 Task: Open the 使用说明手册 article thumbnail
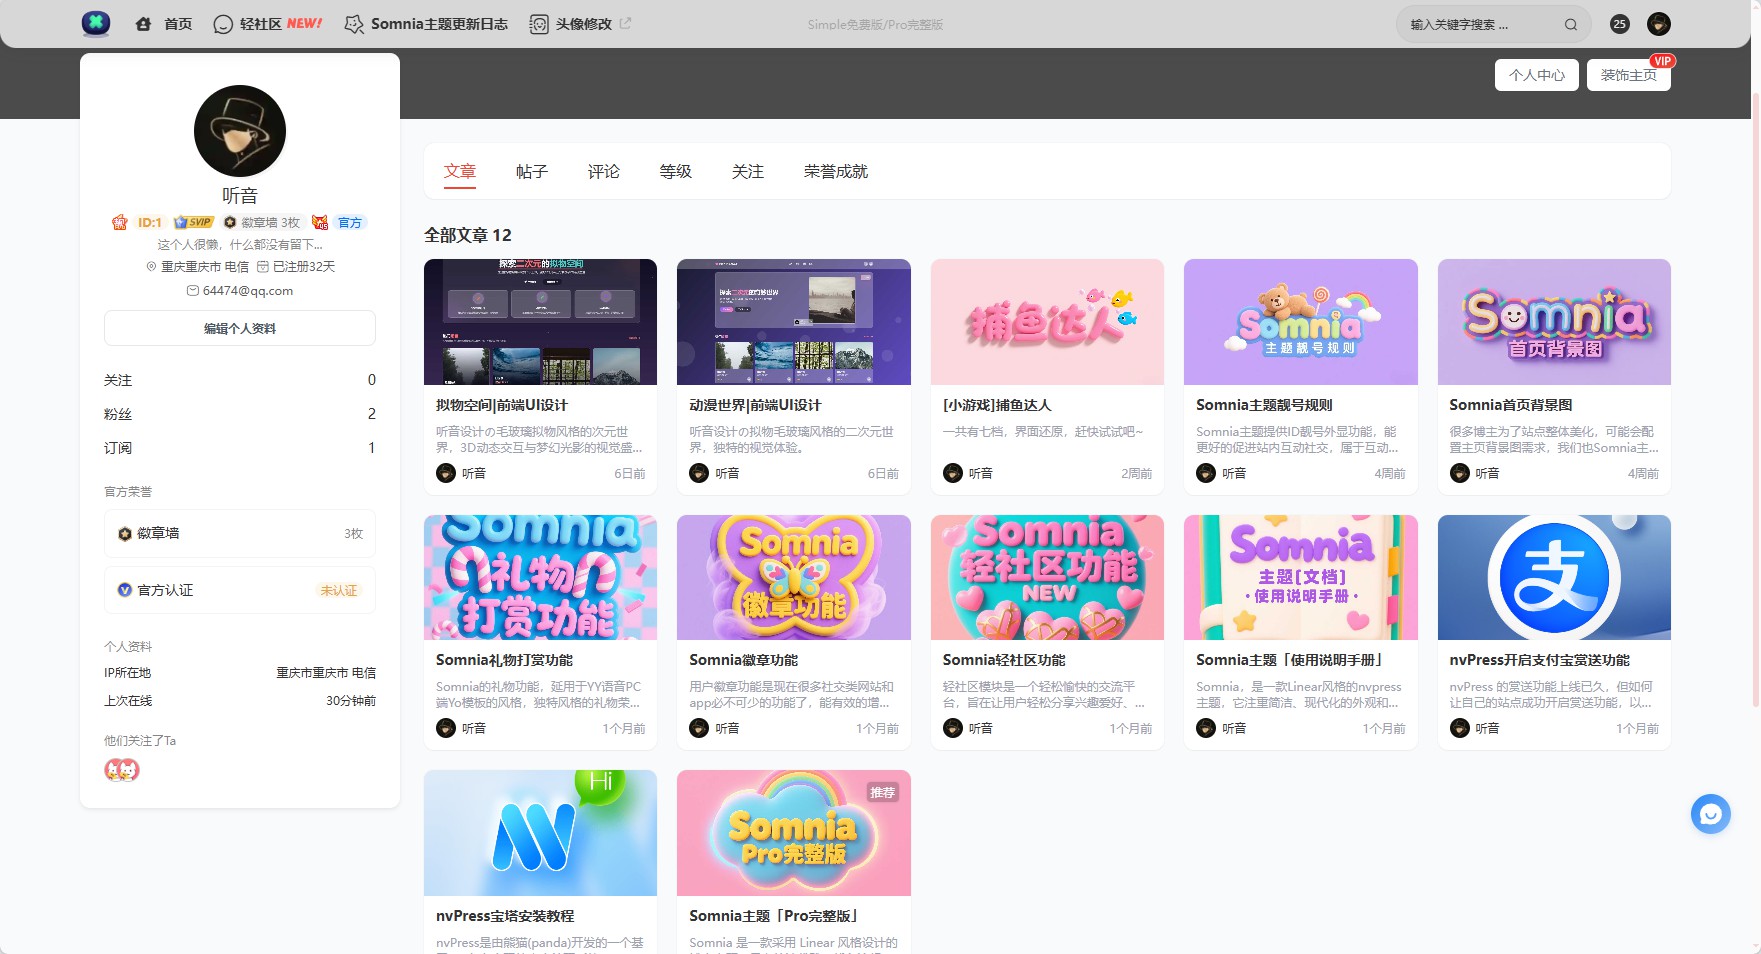(x=1301, y=577)
